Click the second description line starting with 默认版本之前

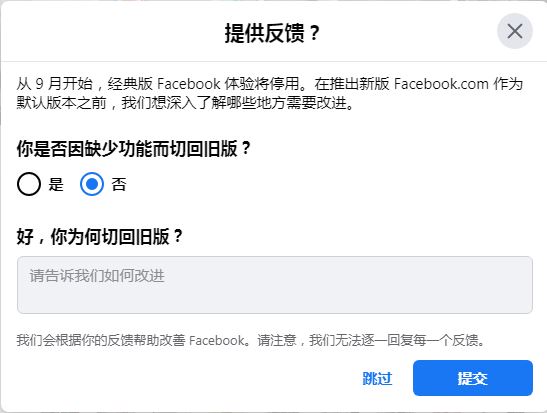click(x=186, y=103)
